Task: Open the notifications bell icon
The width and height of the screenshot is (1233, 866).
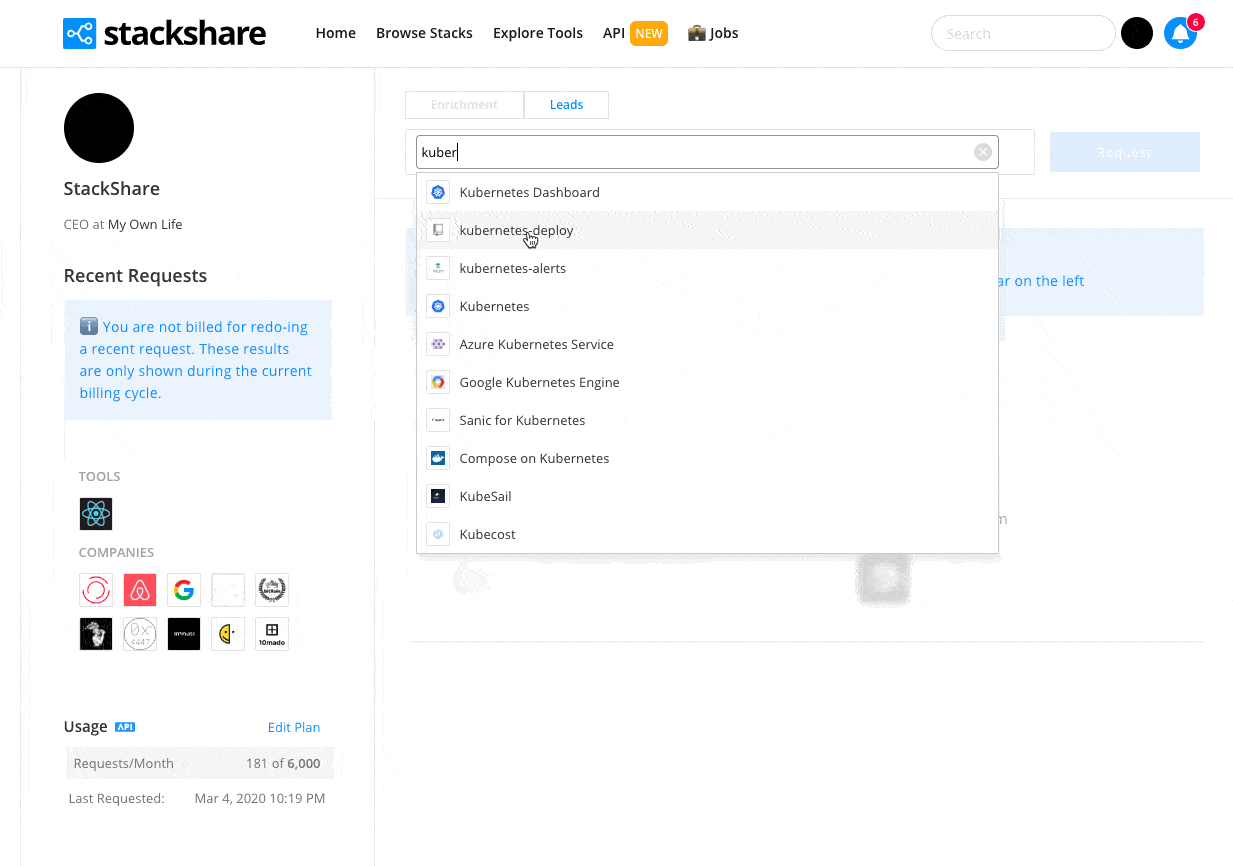Action: pyautogui.click(x=1180, y=33)
